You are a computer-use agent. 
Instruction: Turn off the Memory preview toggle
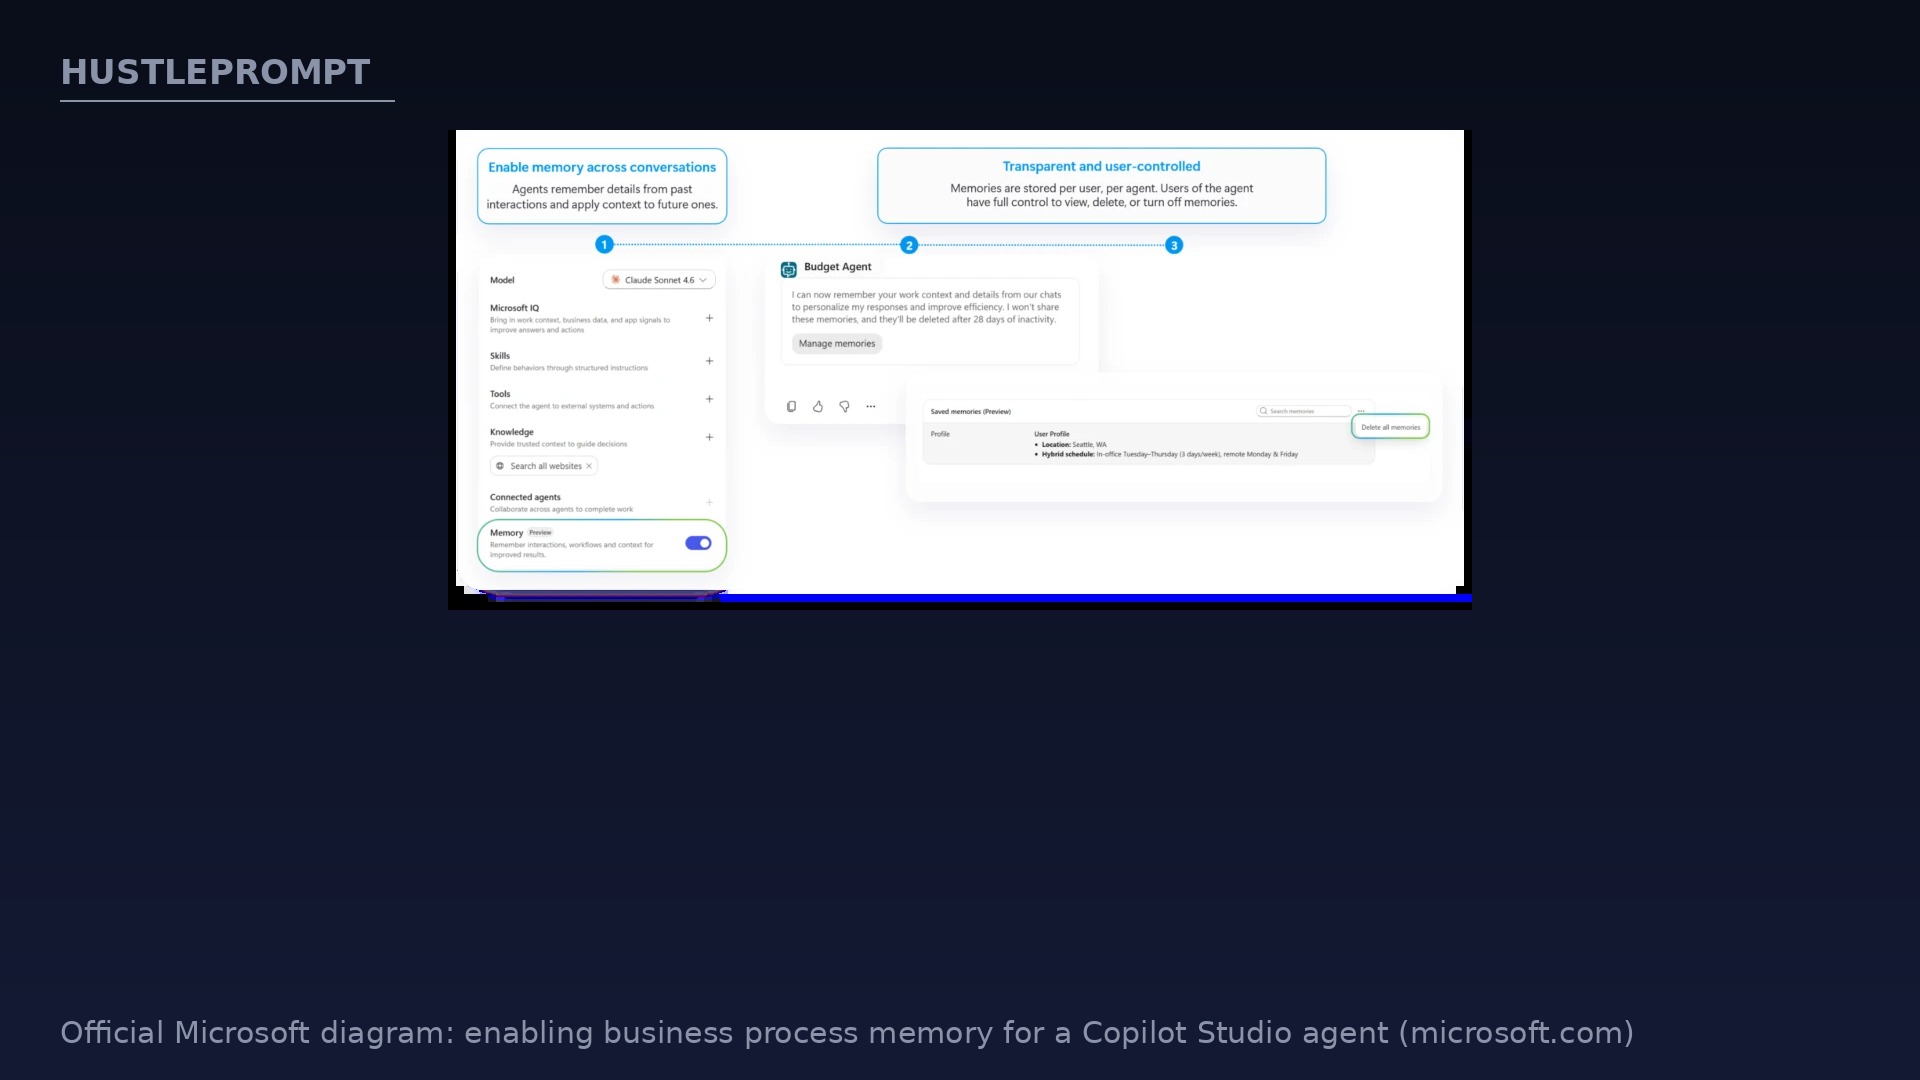coord(698,543)
